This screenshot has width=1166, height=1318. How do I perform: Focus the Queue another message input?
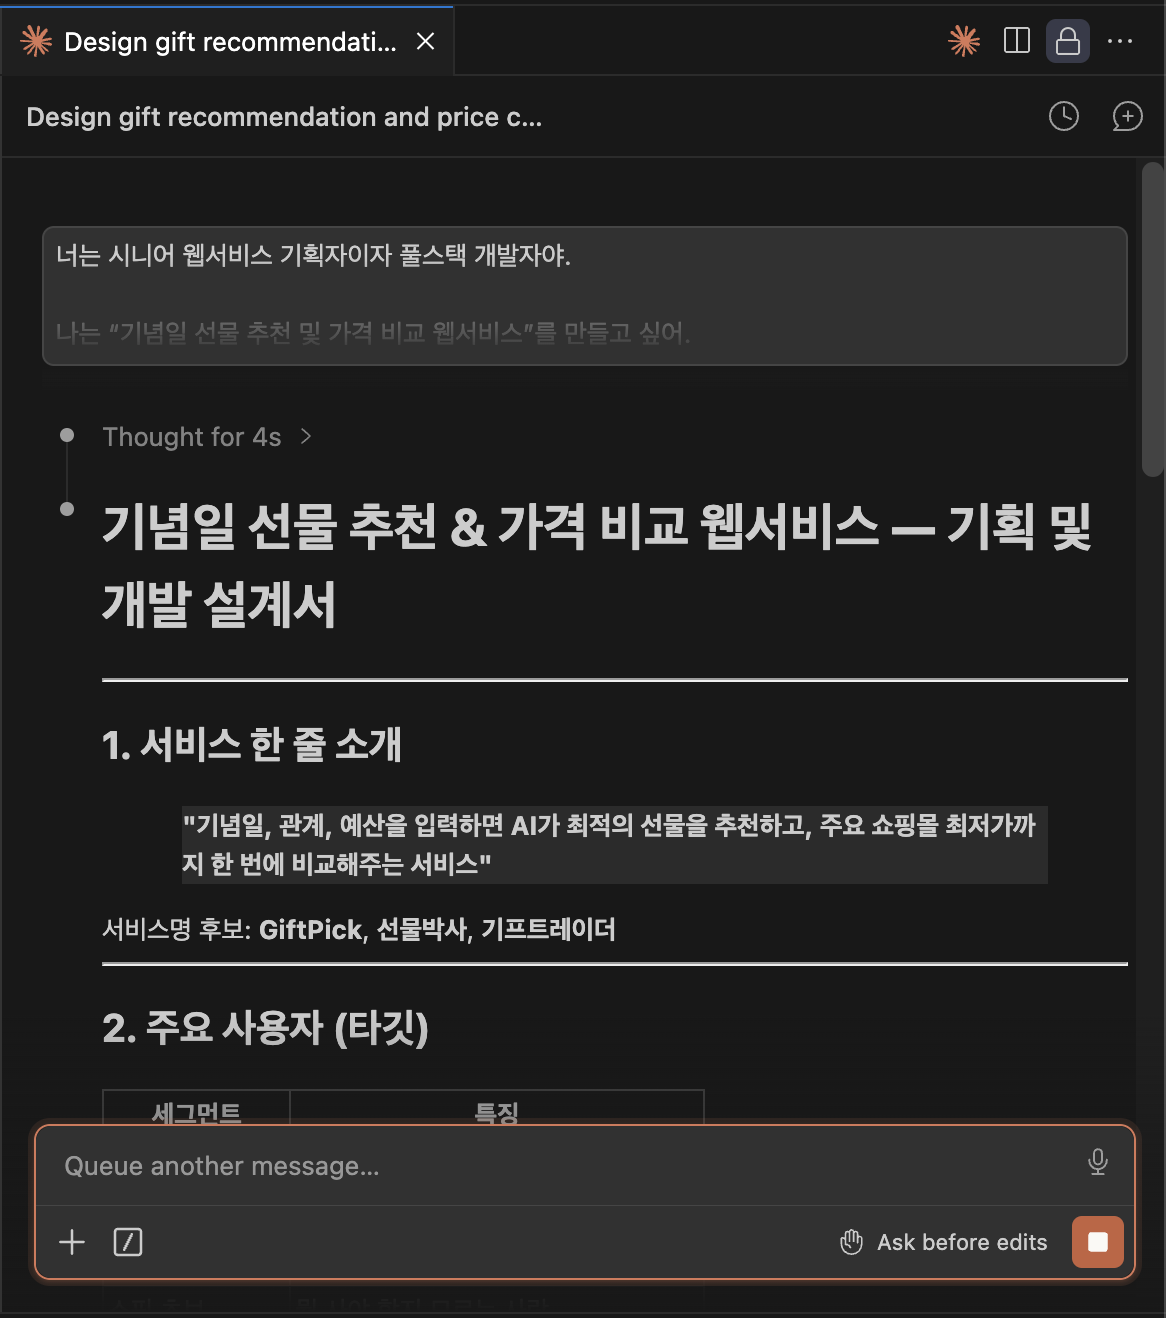(x=570, y=1166)
